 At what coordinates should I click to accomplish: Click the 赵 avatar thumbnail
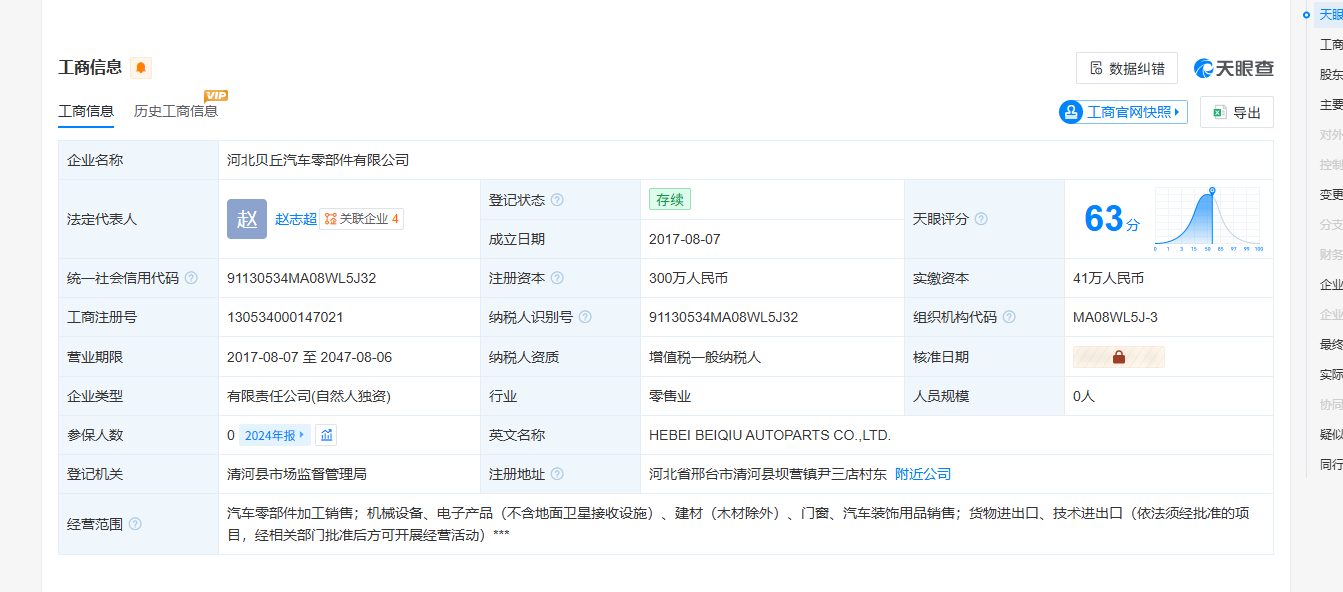pyautogui.click(x=247, y=219)
